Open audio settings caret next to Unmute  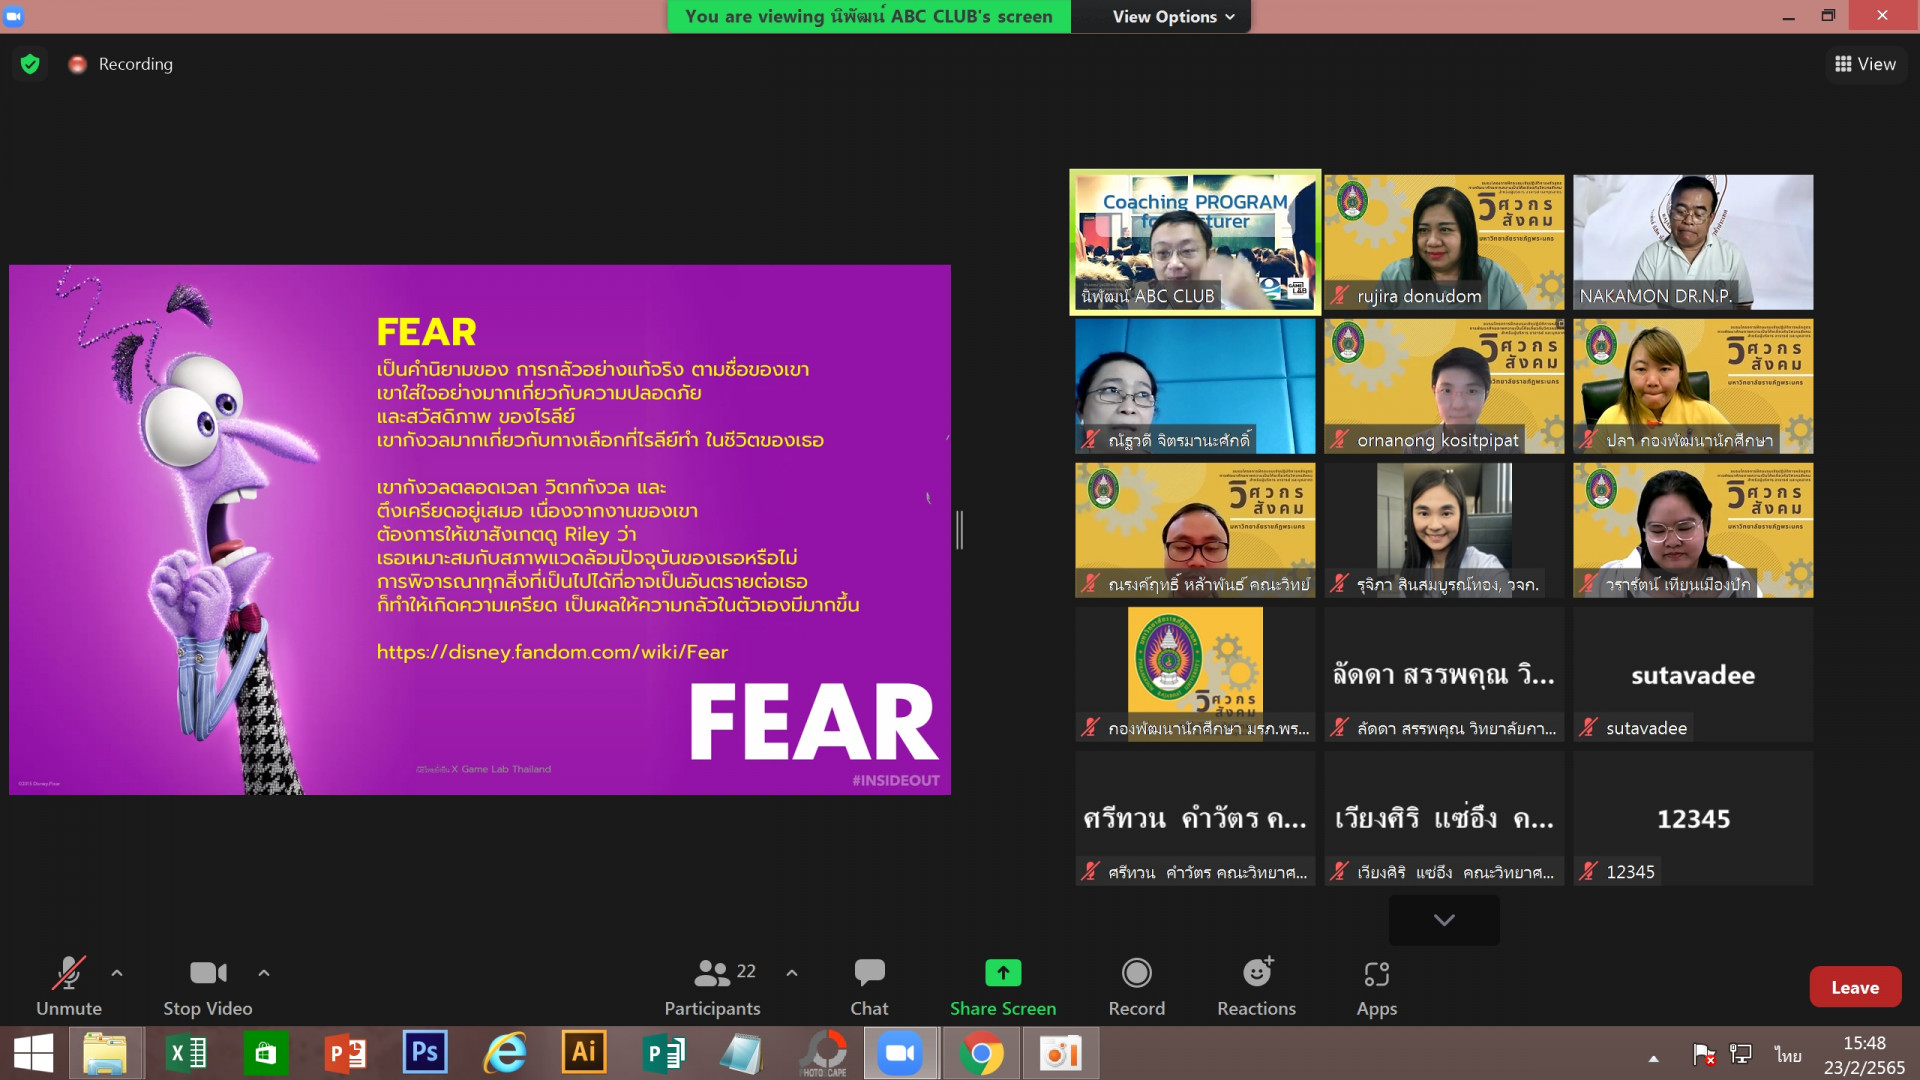click(x=117, y=972)
